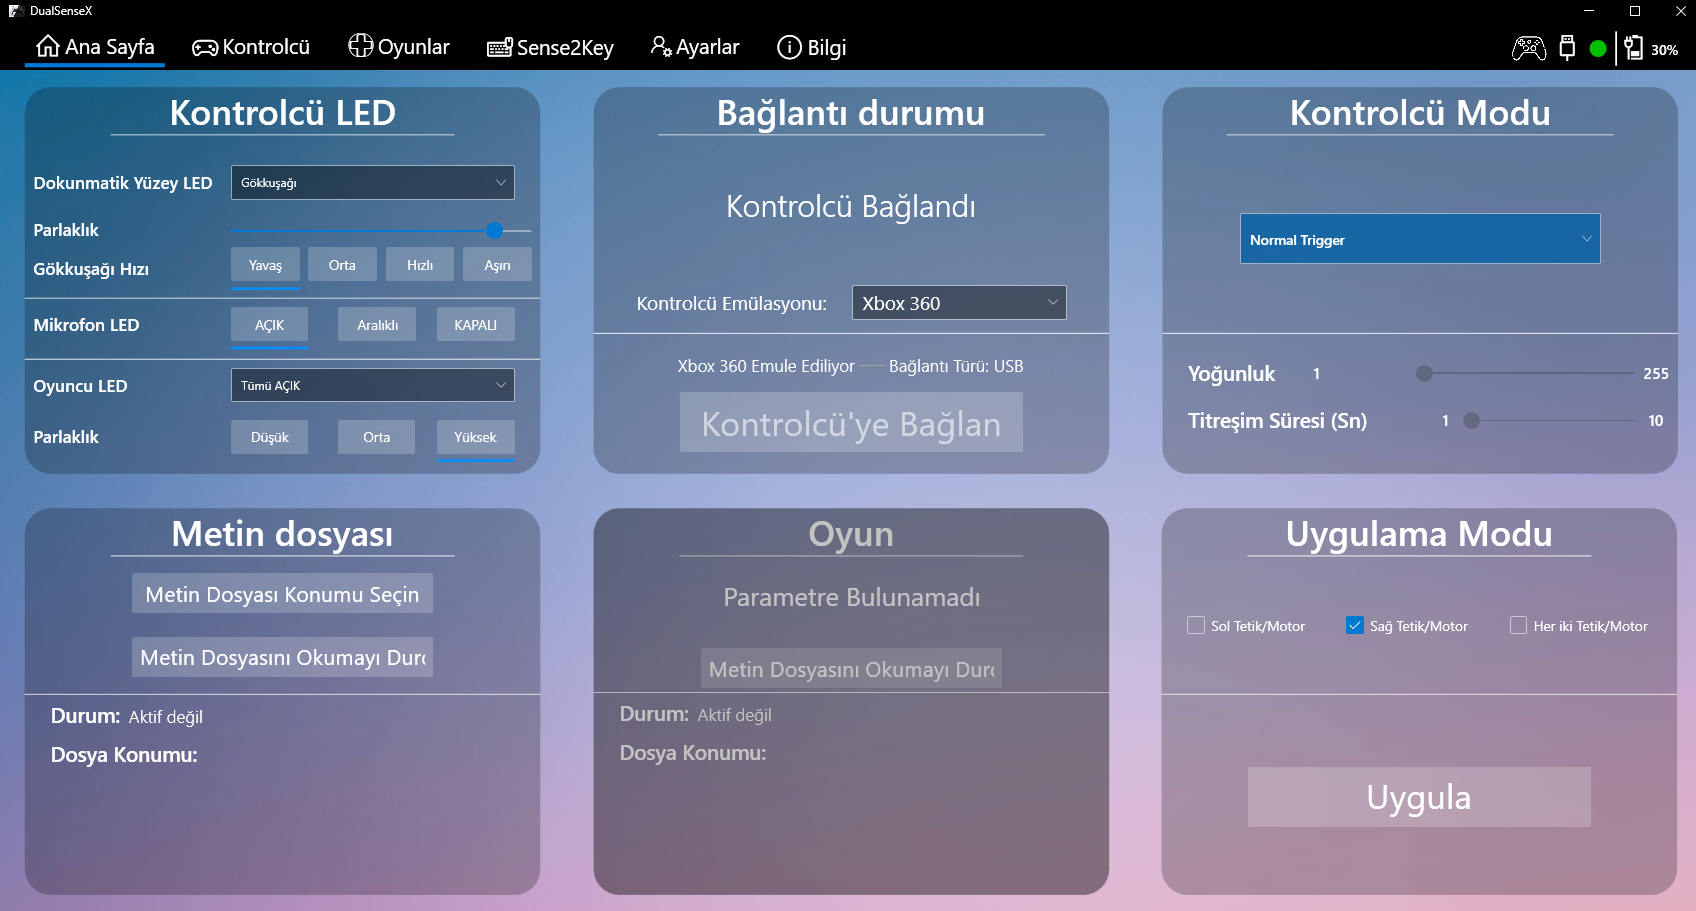Expand the Oyuncu LED dropdown

tap(373, 385)
